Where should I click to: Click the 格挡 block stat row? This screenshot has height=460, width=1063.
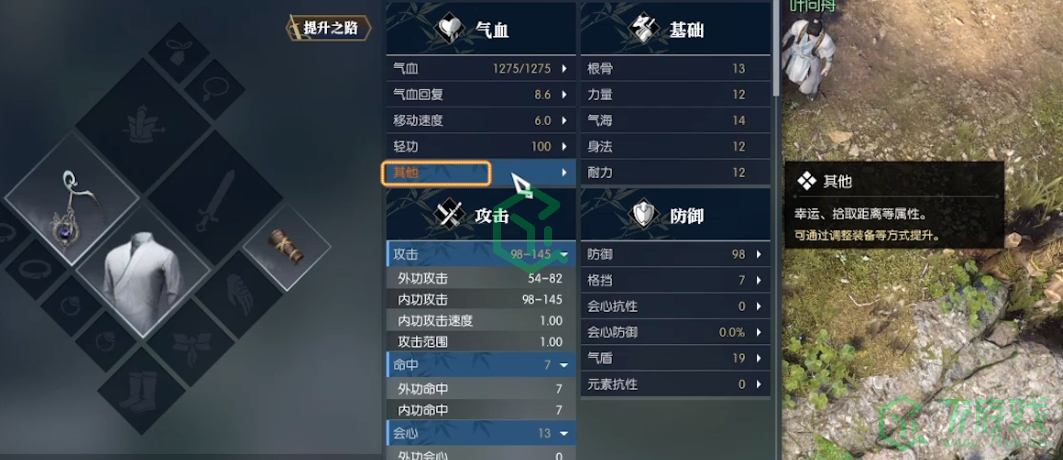point(675,280)
